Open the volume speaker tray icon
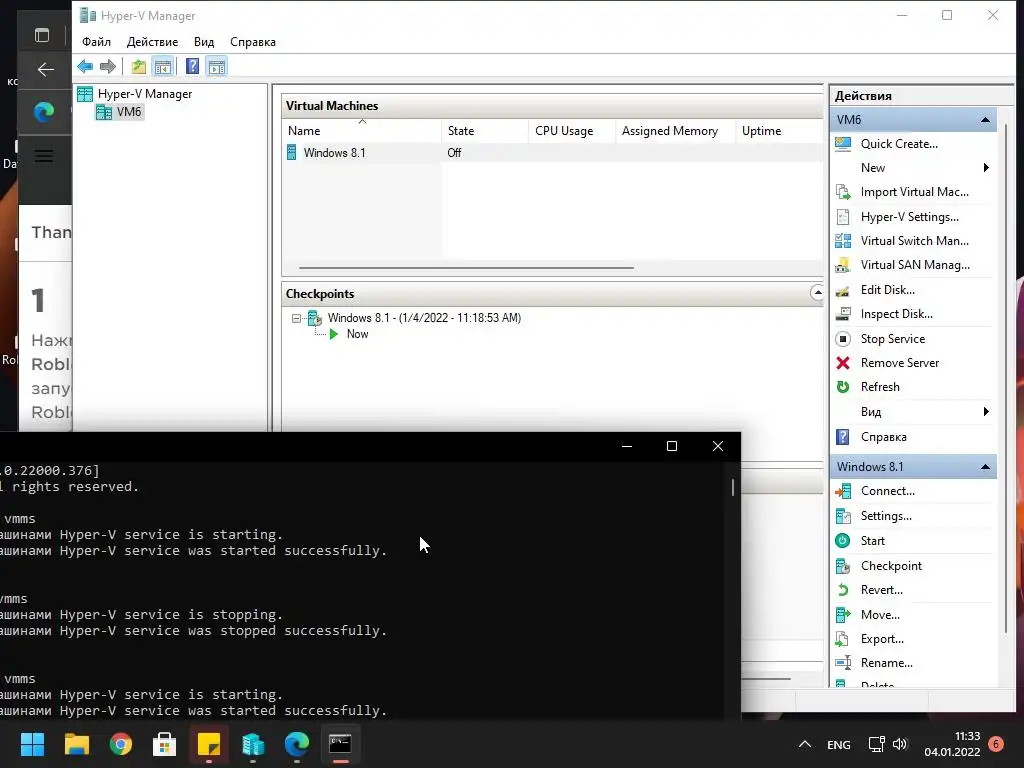 click(x=900, y=744)
